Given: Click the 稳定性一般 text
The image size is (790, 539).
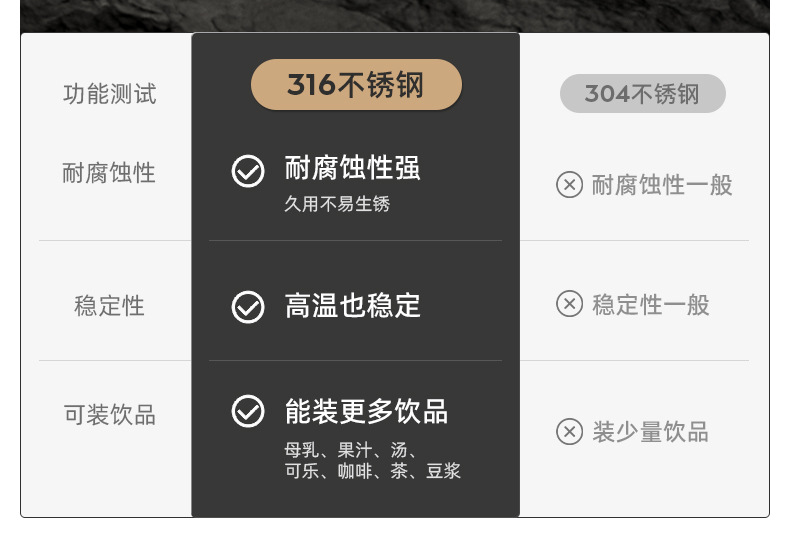Looking at the screenshot, I should coord(650,304).
